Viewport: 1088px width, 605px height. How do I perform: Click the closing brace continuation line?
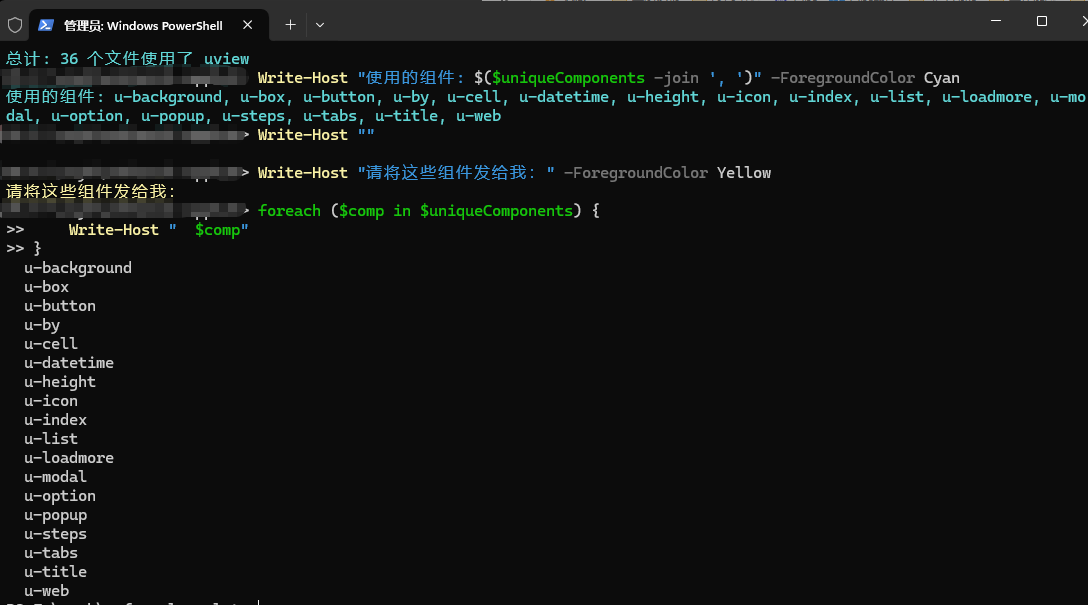pos(24,248)
